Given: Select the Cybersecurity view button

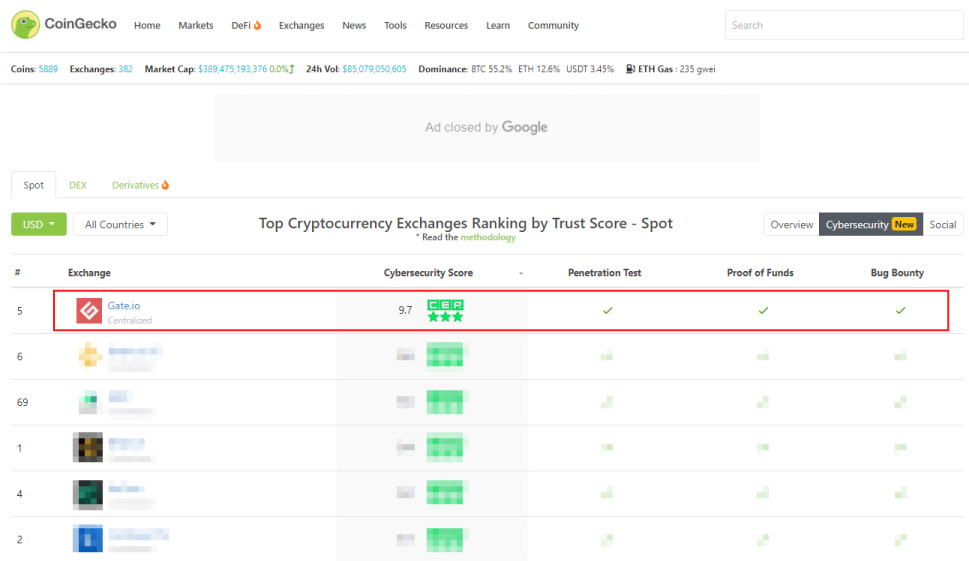Looking at the screenshot, I should click(x=871, y=224).
